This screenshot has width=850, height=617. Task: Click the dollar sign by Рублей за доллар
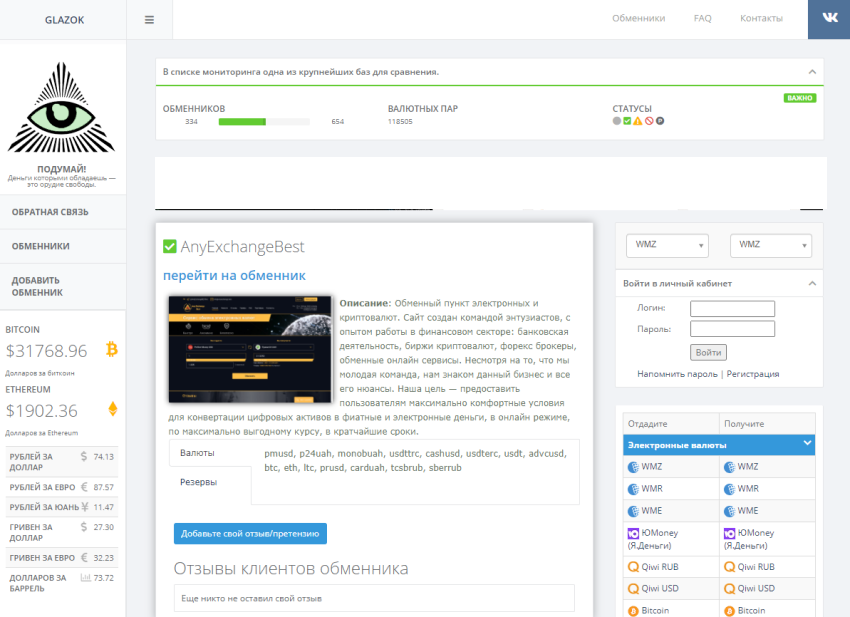83,457
